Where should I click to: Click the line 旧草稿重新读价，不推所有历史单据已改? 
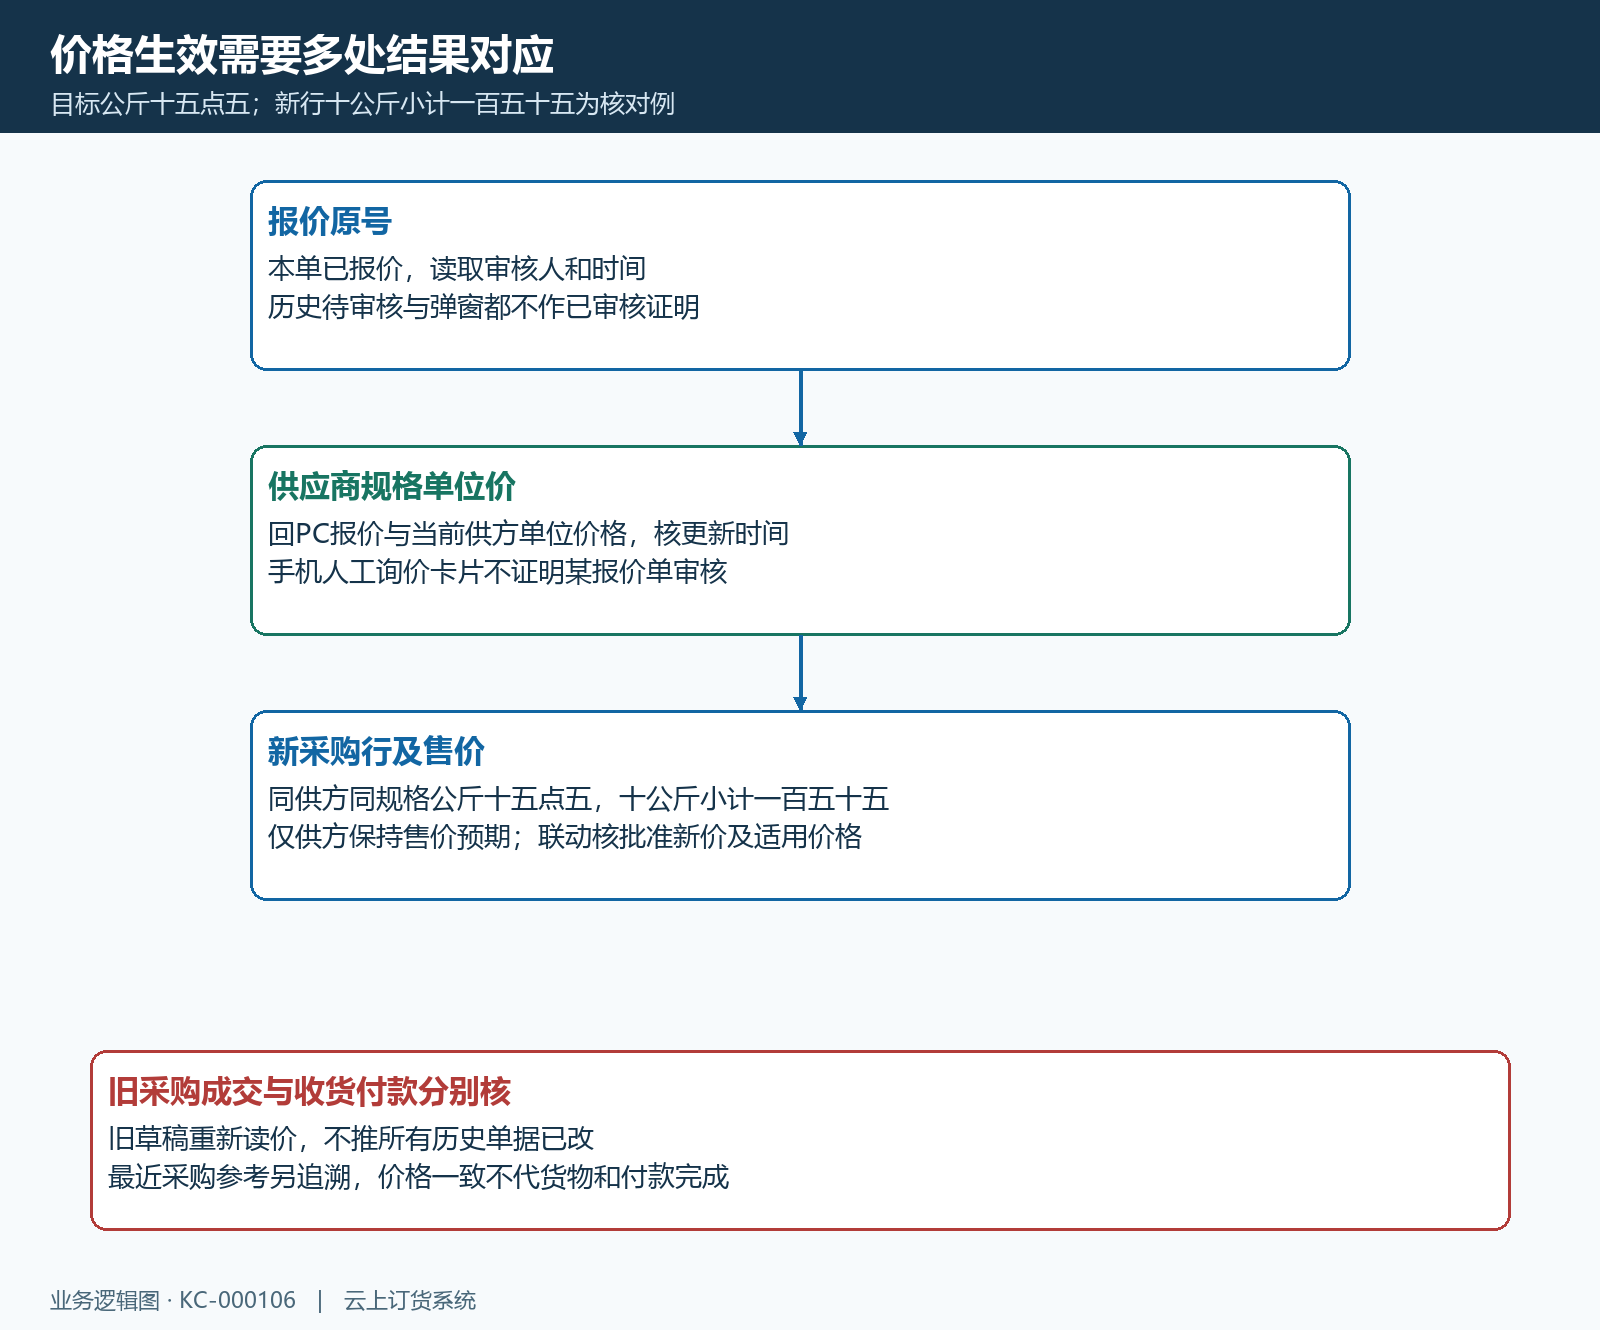pos(351,1138)
